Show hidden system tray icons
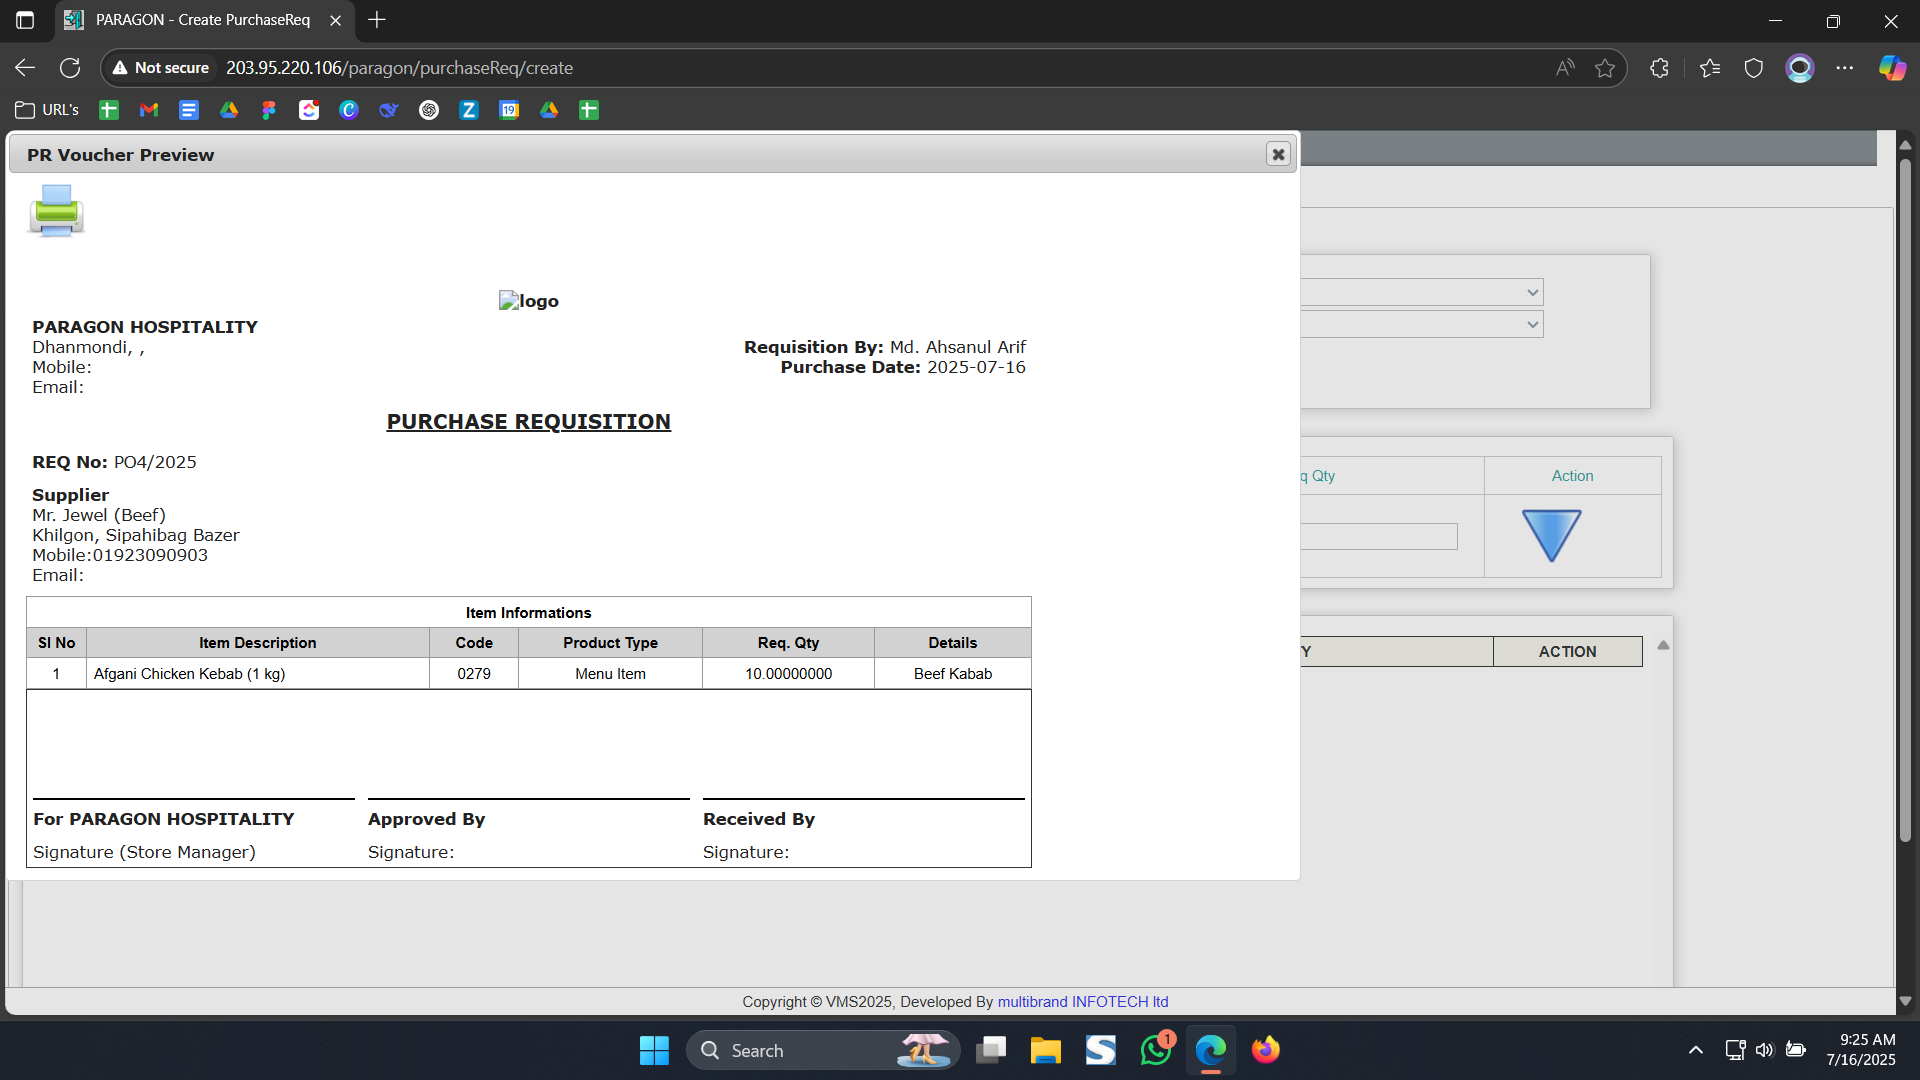Image resolution: width=1920 pixels, height=1080 pixels. 1695,1050
